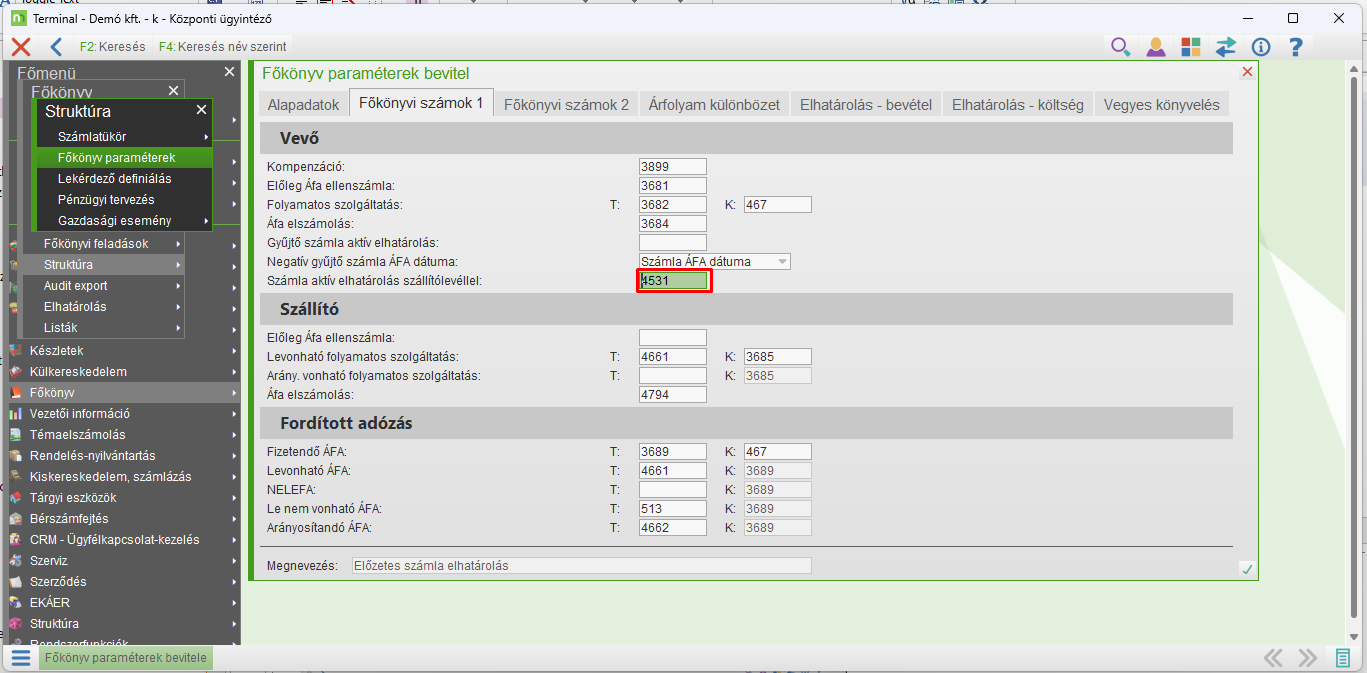Click Főkönyv paraméterek bevitele status bar button

tap(125, 658)
